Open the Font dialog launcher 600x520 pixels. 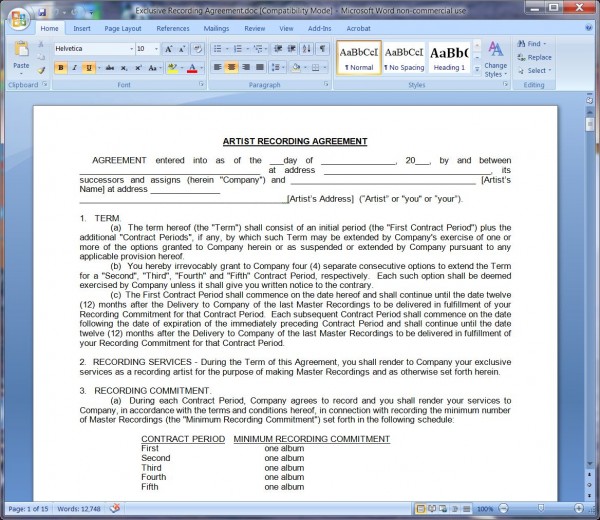[x=201, y=84]
